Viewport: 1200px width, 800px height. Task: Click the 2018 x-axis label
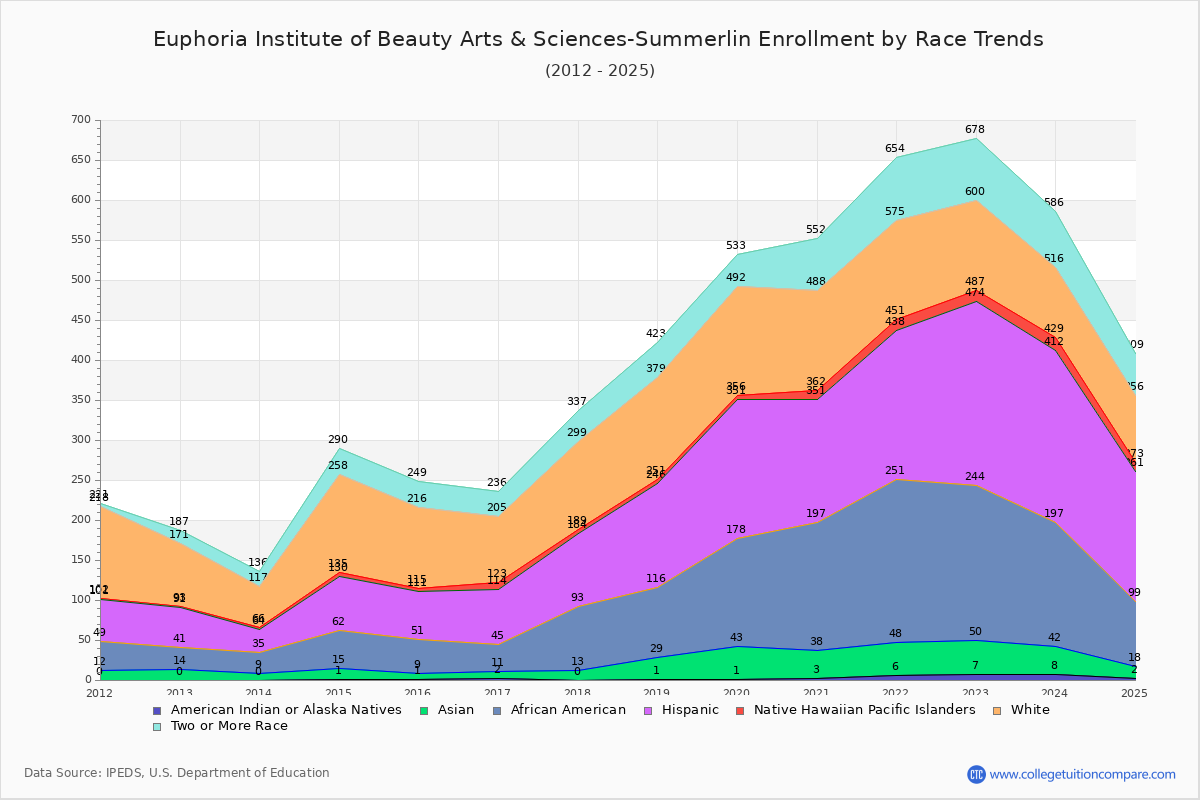[578, 693]
